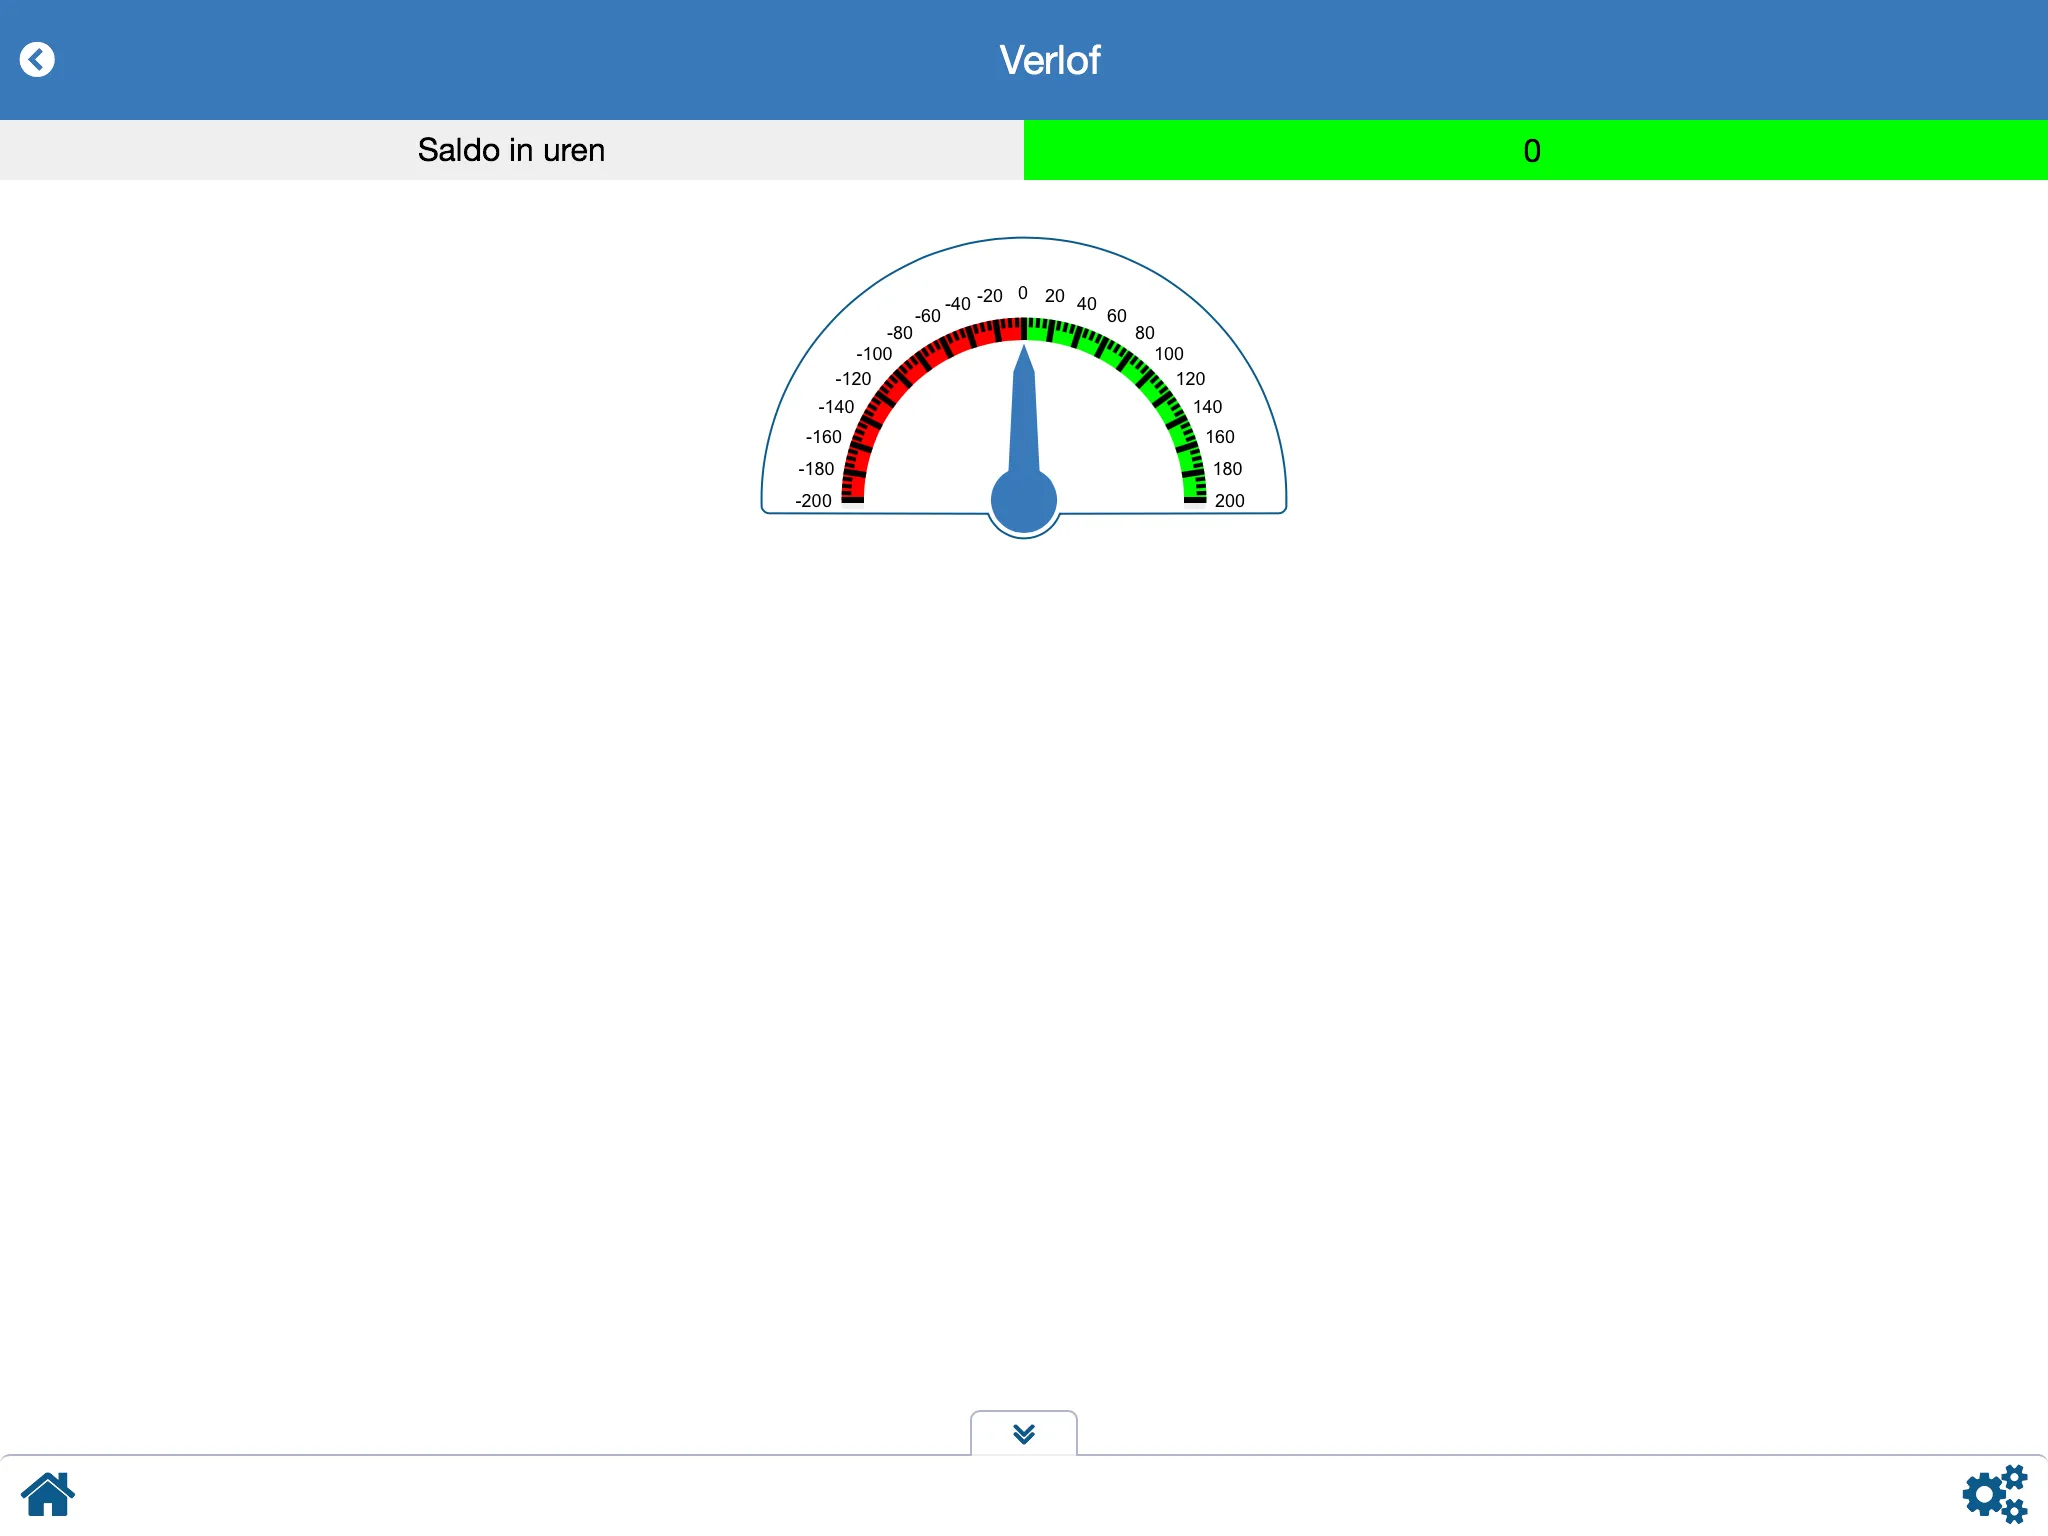The width and height of the screenshot is (2048, 1536).
Task: Click the gauge label -100
Action: 874,354
